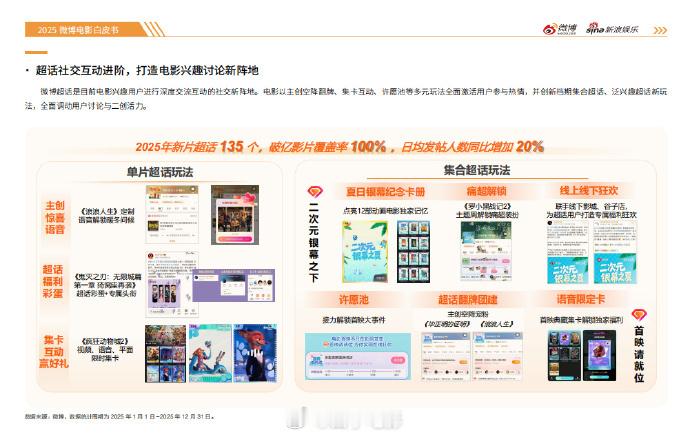Click the 《疯狂动物城2》视频、语音、平面 description
Image resolution: width=690 pixels, height=437 pixels.
105,349
